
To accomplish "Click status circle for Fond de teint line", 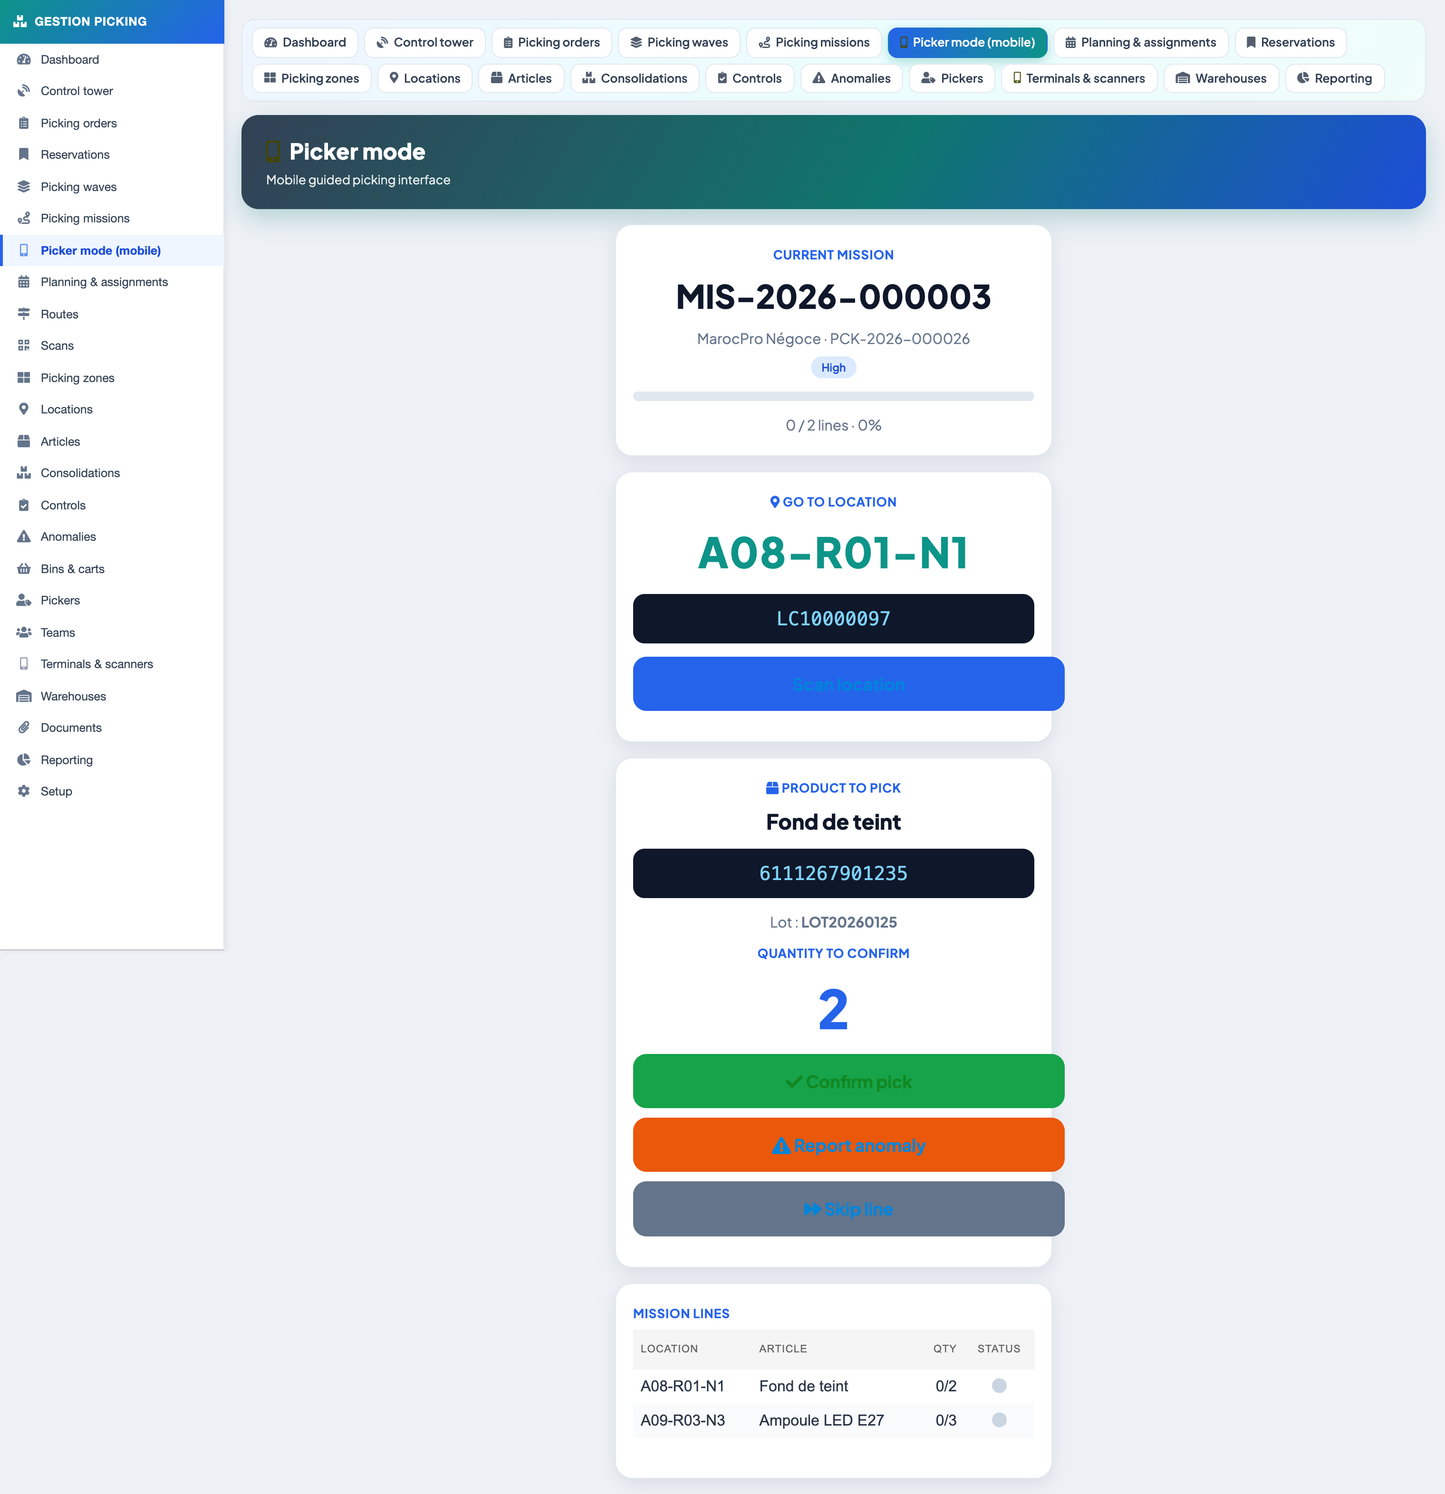I will point(999,1386).
